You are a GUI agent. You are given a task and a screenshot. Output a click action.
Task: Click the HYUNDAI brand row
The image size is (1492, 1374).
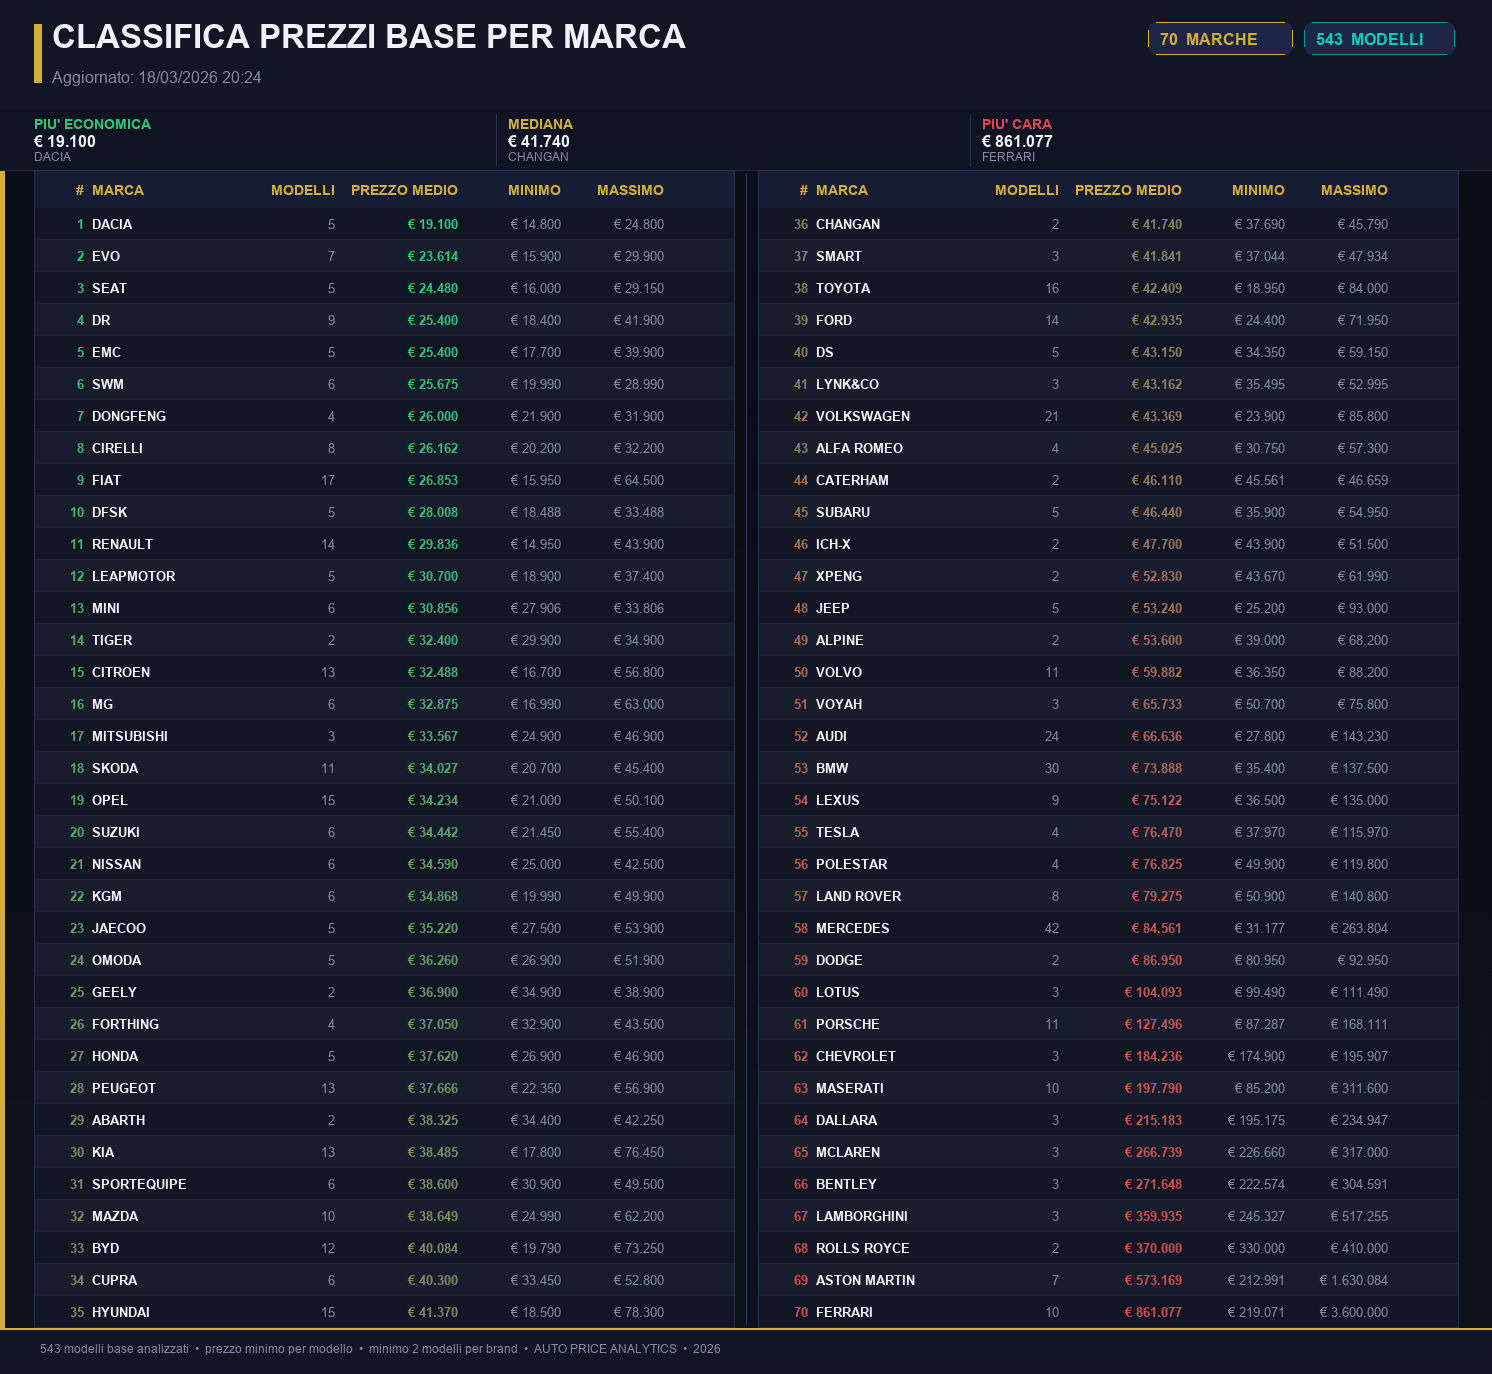click(x=384, y=1312)
